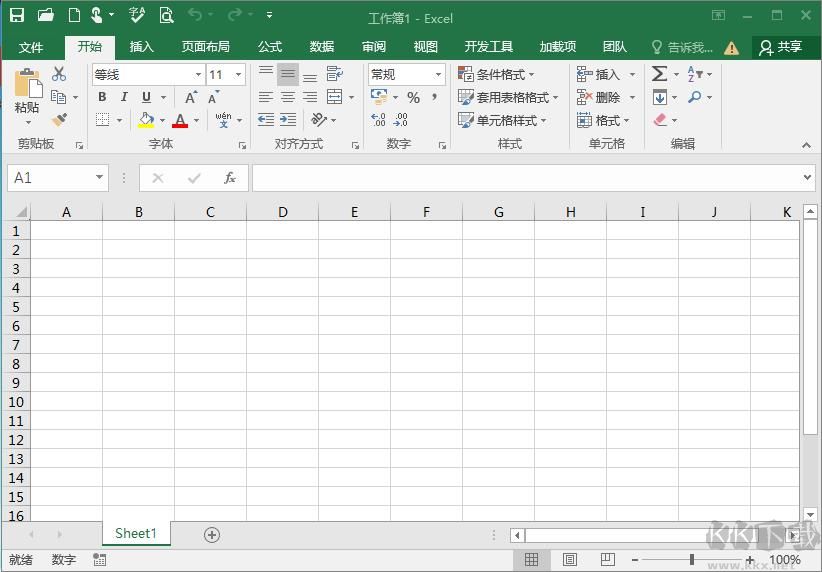Select the Sheet1 worksheet tab

click(136, 534)
